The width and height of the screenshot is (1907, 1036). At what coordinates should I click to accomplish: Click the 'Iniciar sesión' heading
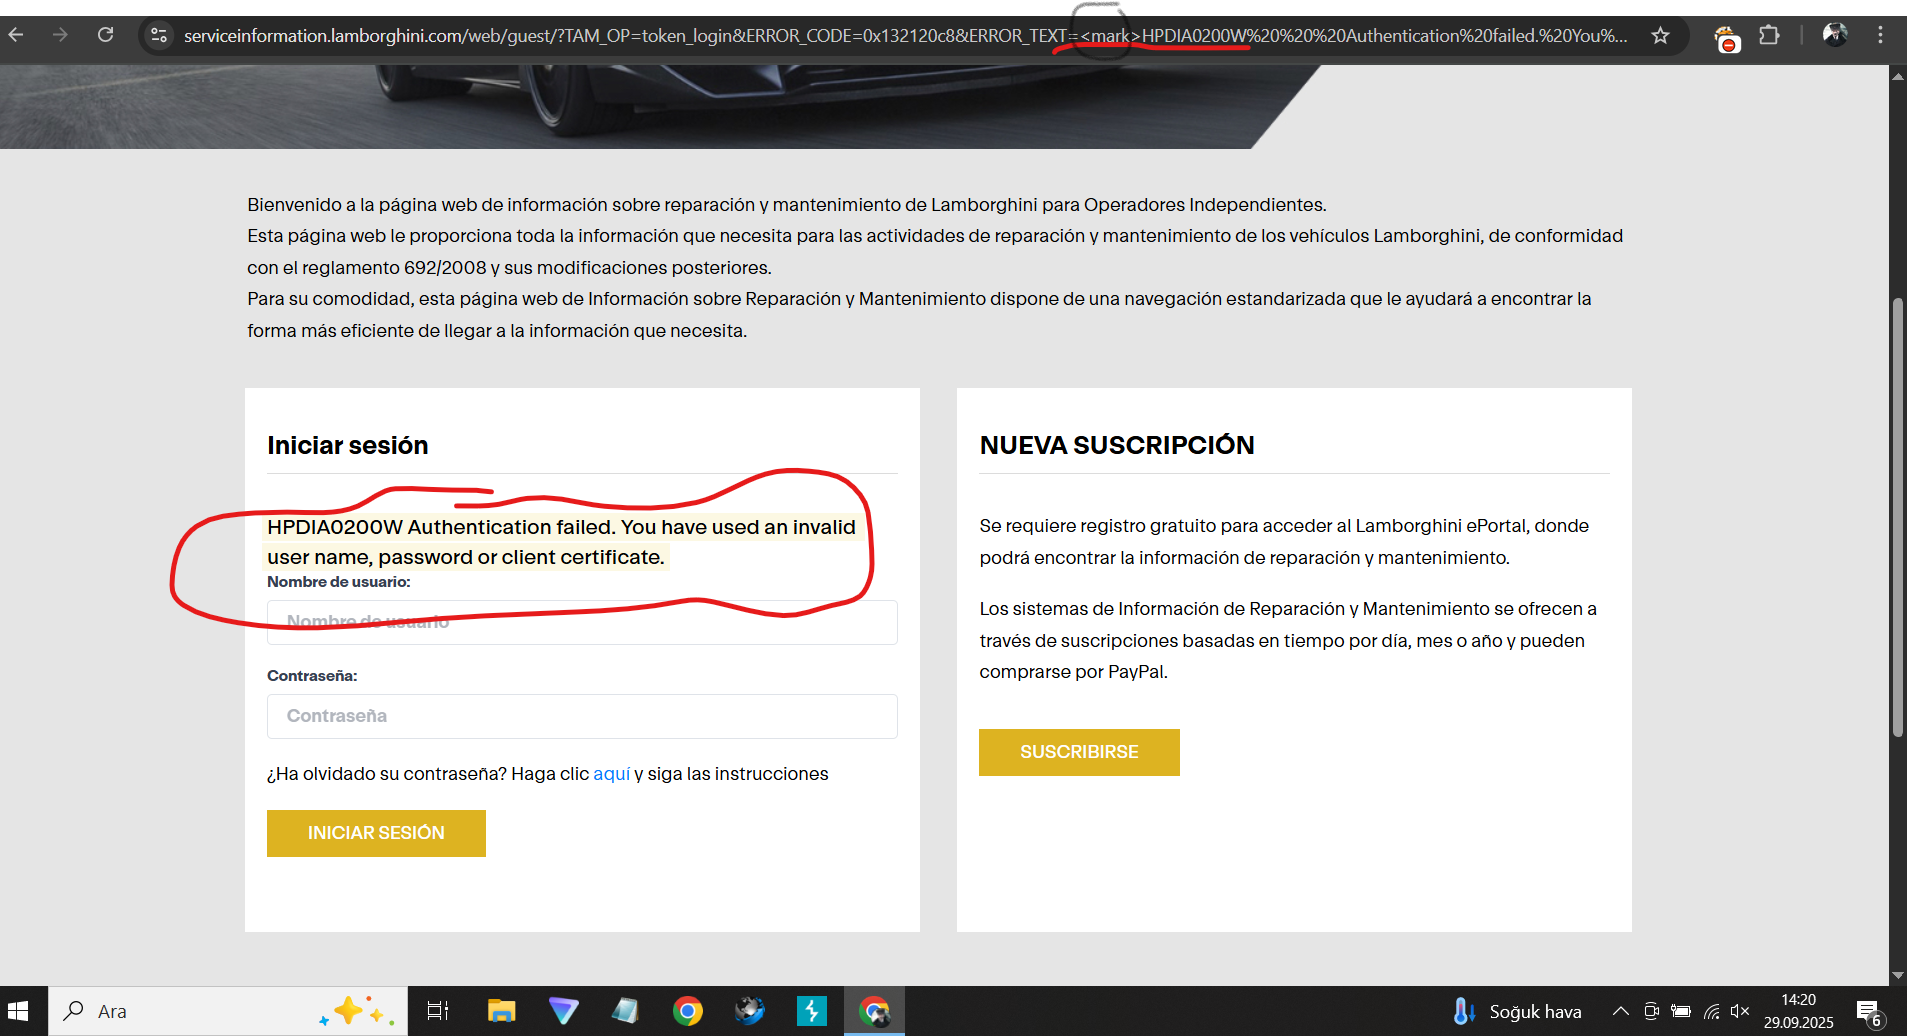[x=347, y=445]
